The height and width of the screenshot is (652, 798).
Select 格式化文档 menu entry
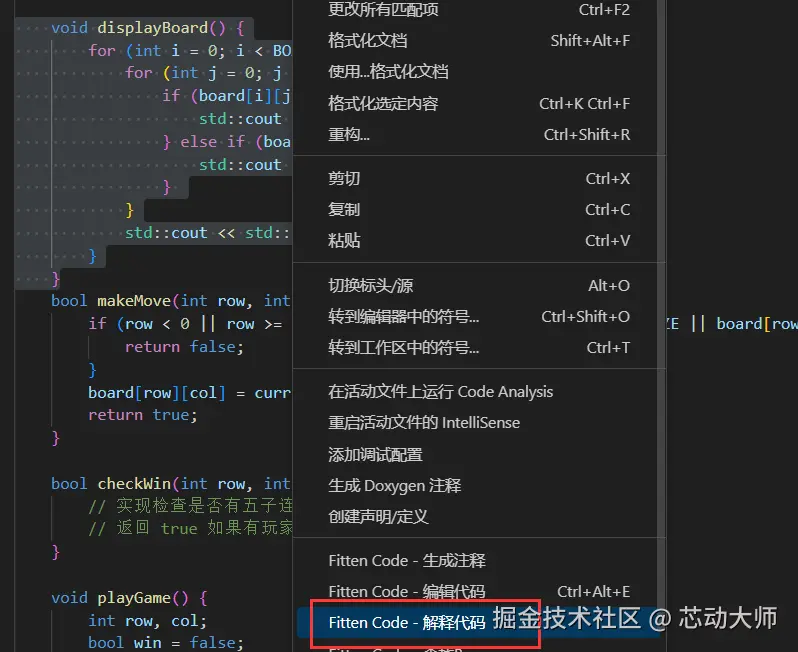(479, 41)
